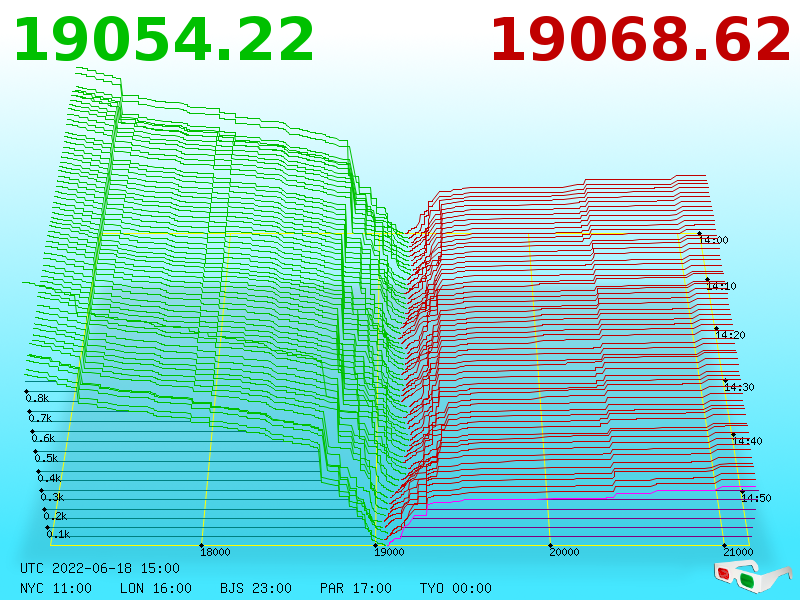Select the 14:20 time marker
The width and height of the screenshot is (800, 600).
point(731,335)
